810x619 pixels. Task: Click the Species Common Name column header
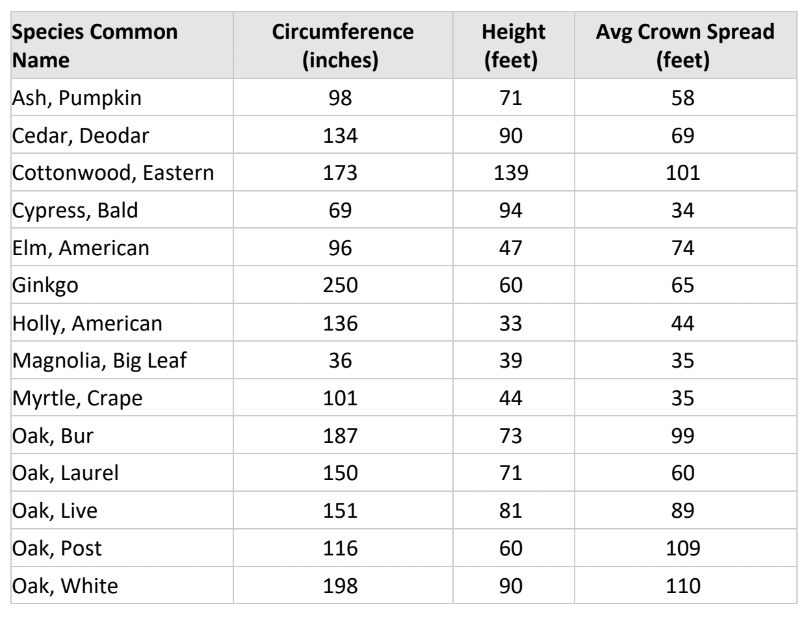[95, 46]
